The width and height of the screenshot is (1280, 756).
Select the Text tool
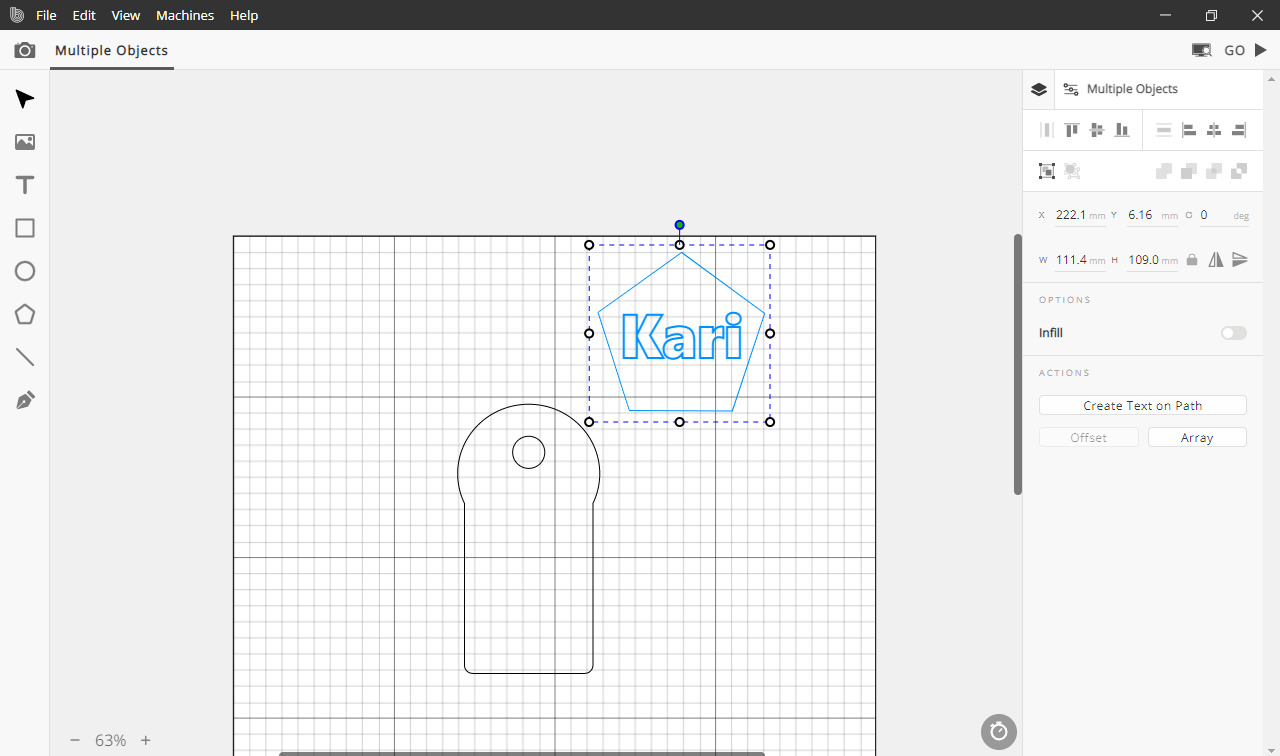pos(25,185)
